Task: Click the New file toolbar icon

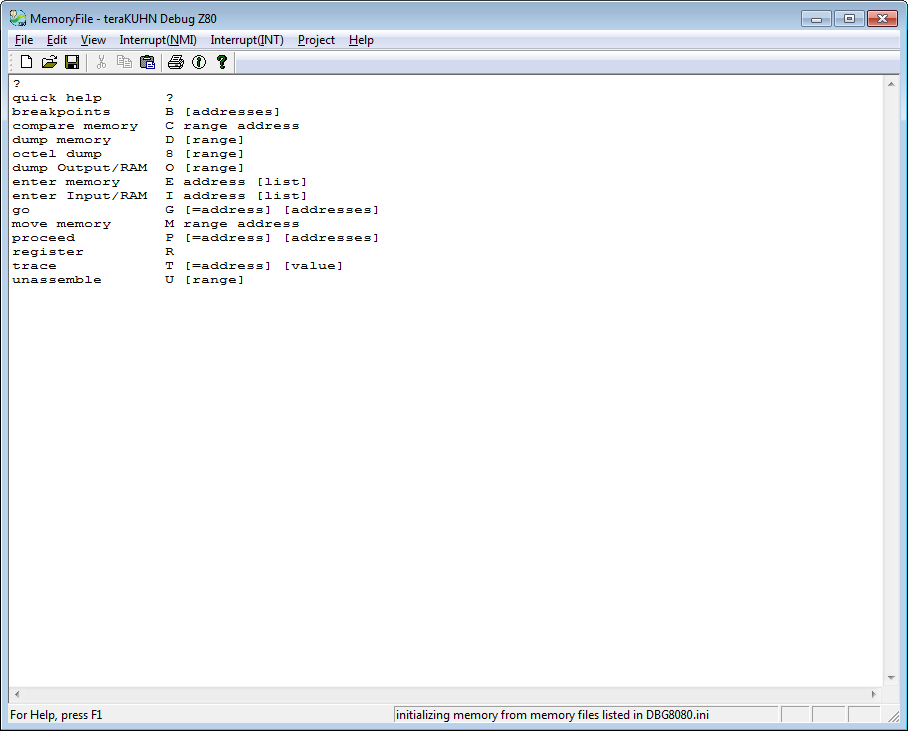Action: coord(27,63)
